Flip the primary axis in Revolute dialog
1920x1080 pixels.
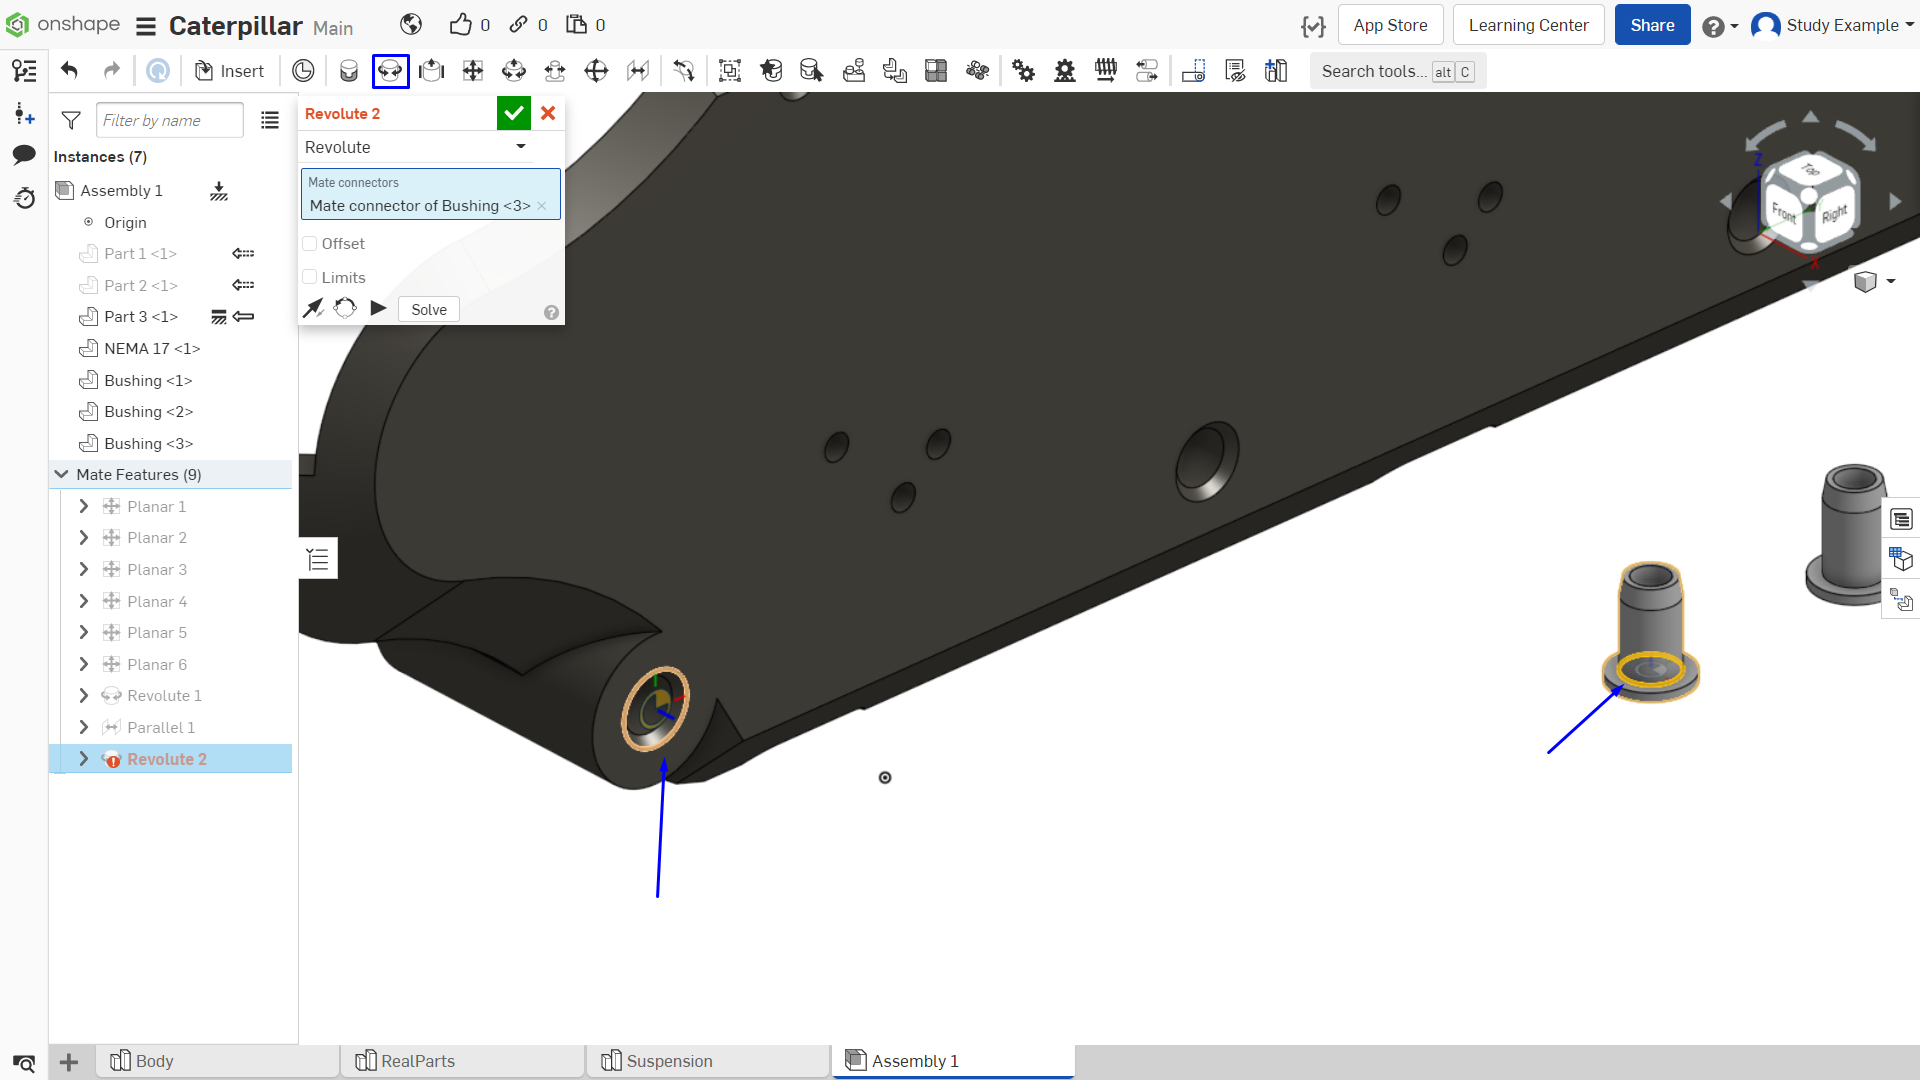click(x=314, y=309)
